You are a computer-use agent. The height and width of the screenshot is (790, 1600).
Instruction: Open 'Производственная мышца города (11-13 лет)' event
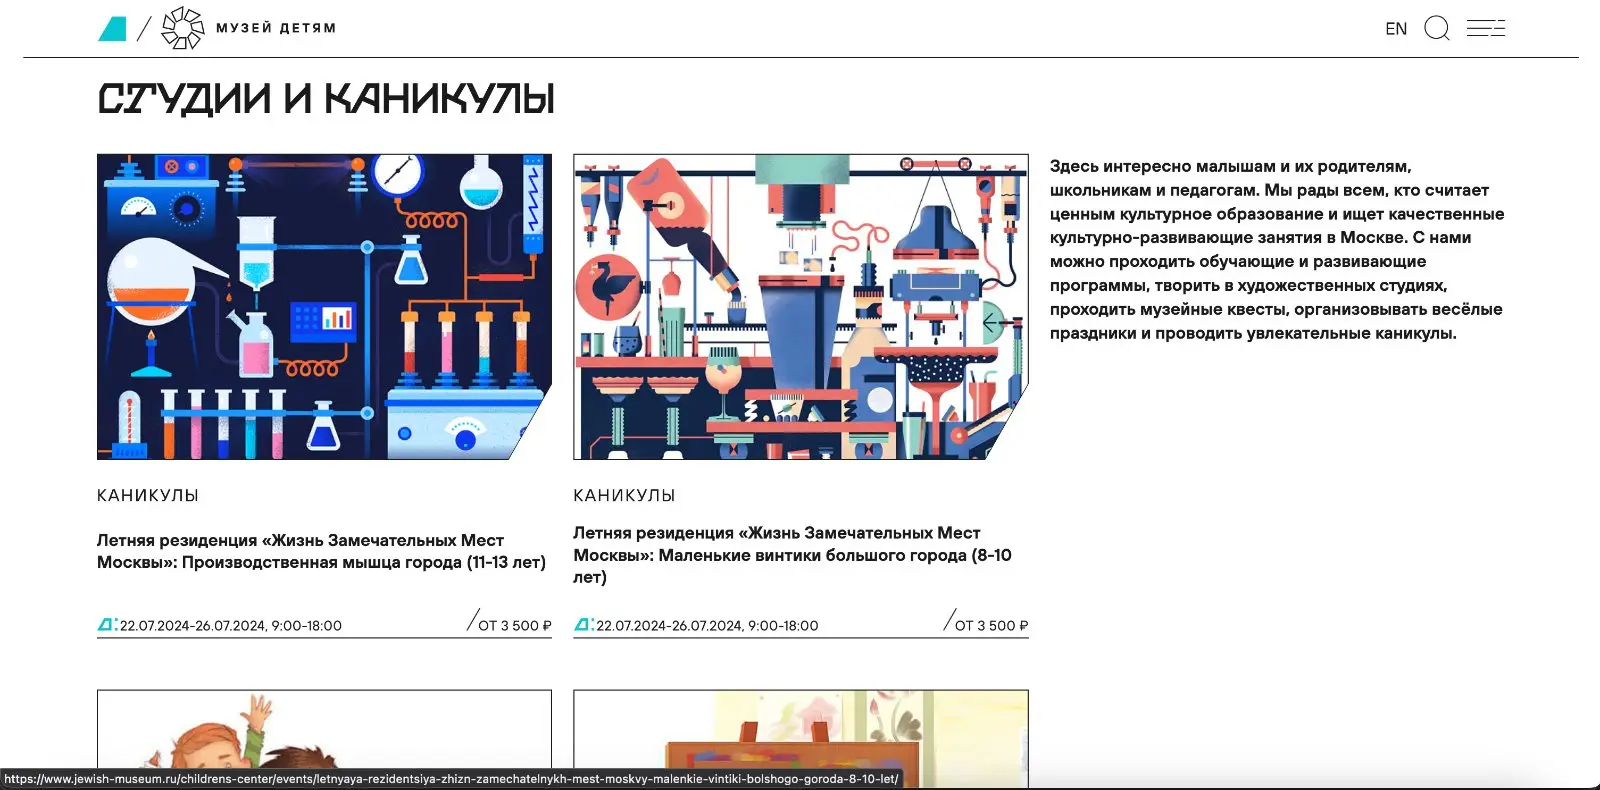pos(321,551)
